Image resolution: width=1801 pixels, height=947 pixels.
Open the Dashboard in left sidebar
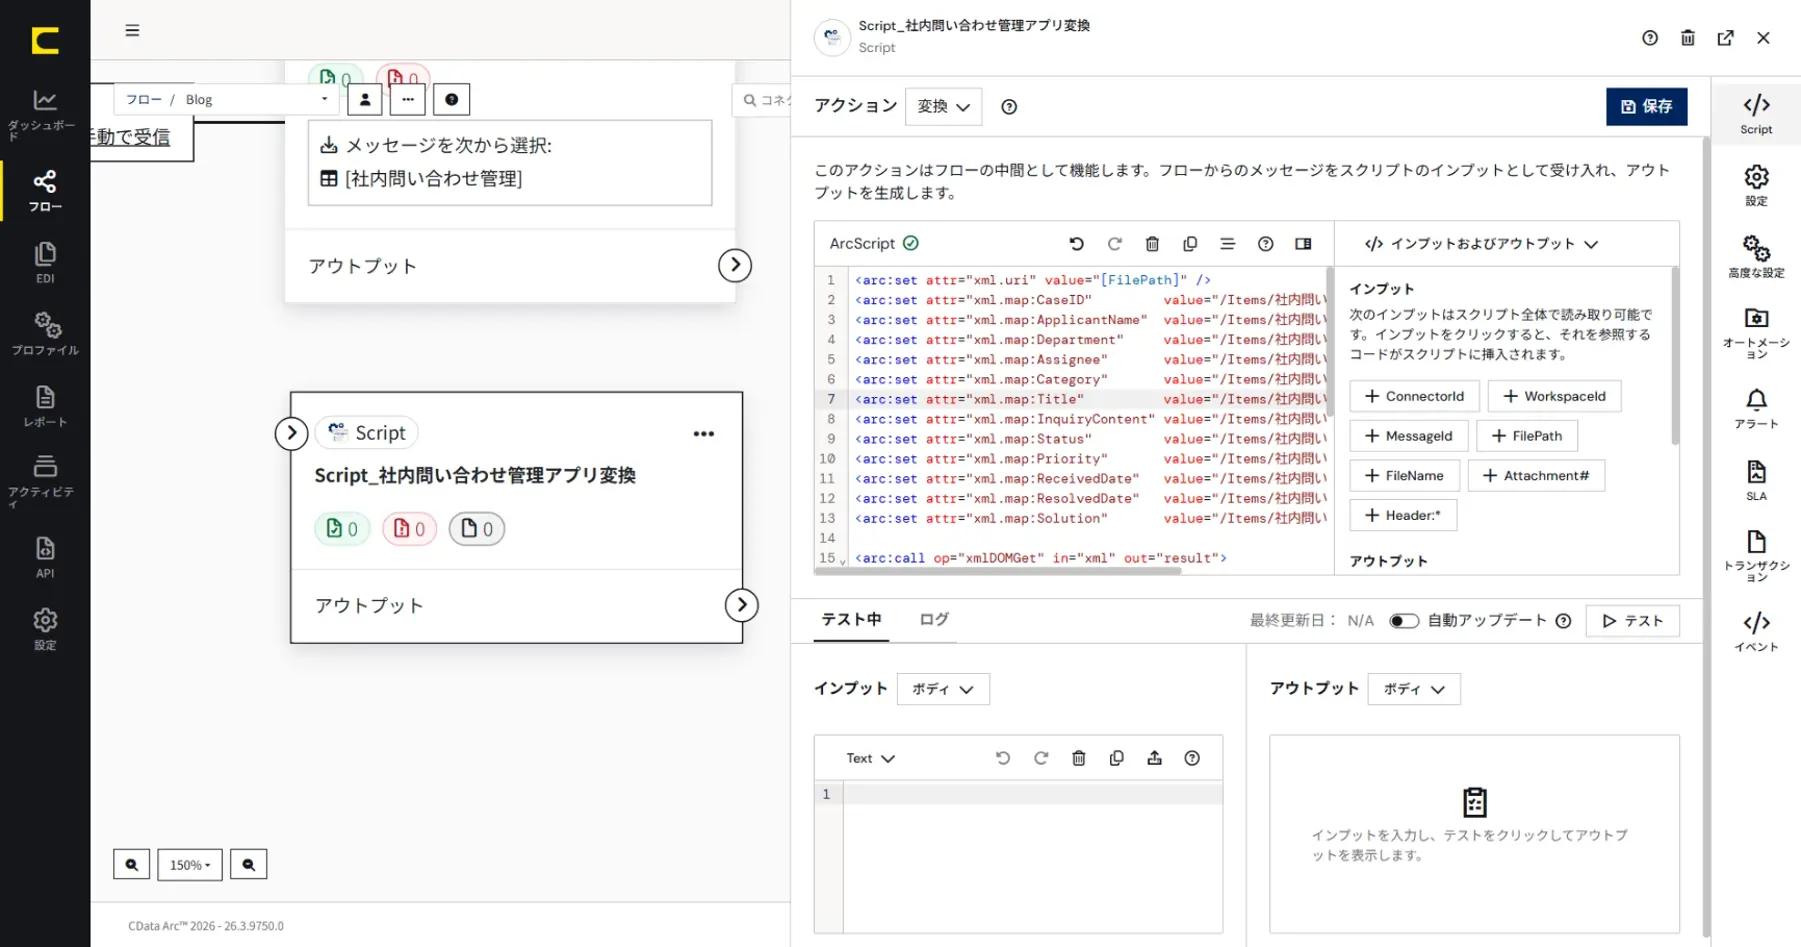(44, 113)
